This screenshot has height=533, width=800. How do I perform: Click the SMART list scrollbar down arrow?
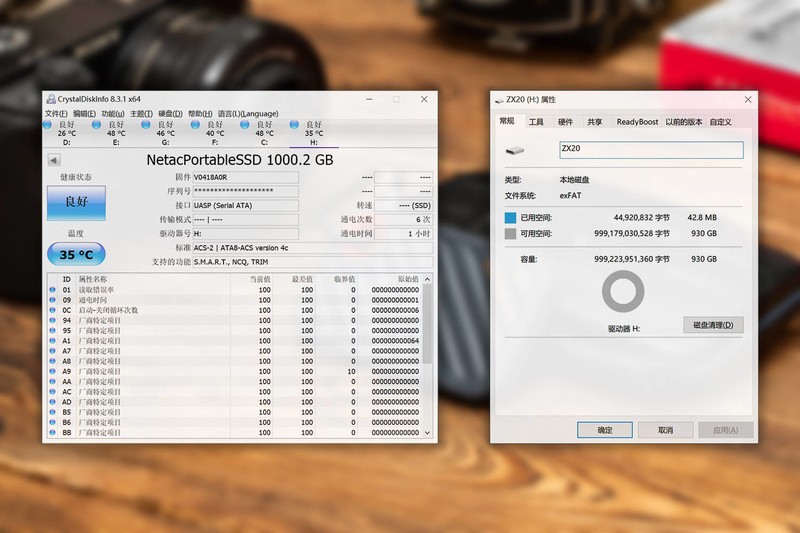click(x=428, y=433)
